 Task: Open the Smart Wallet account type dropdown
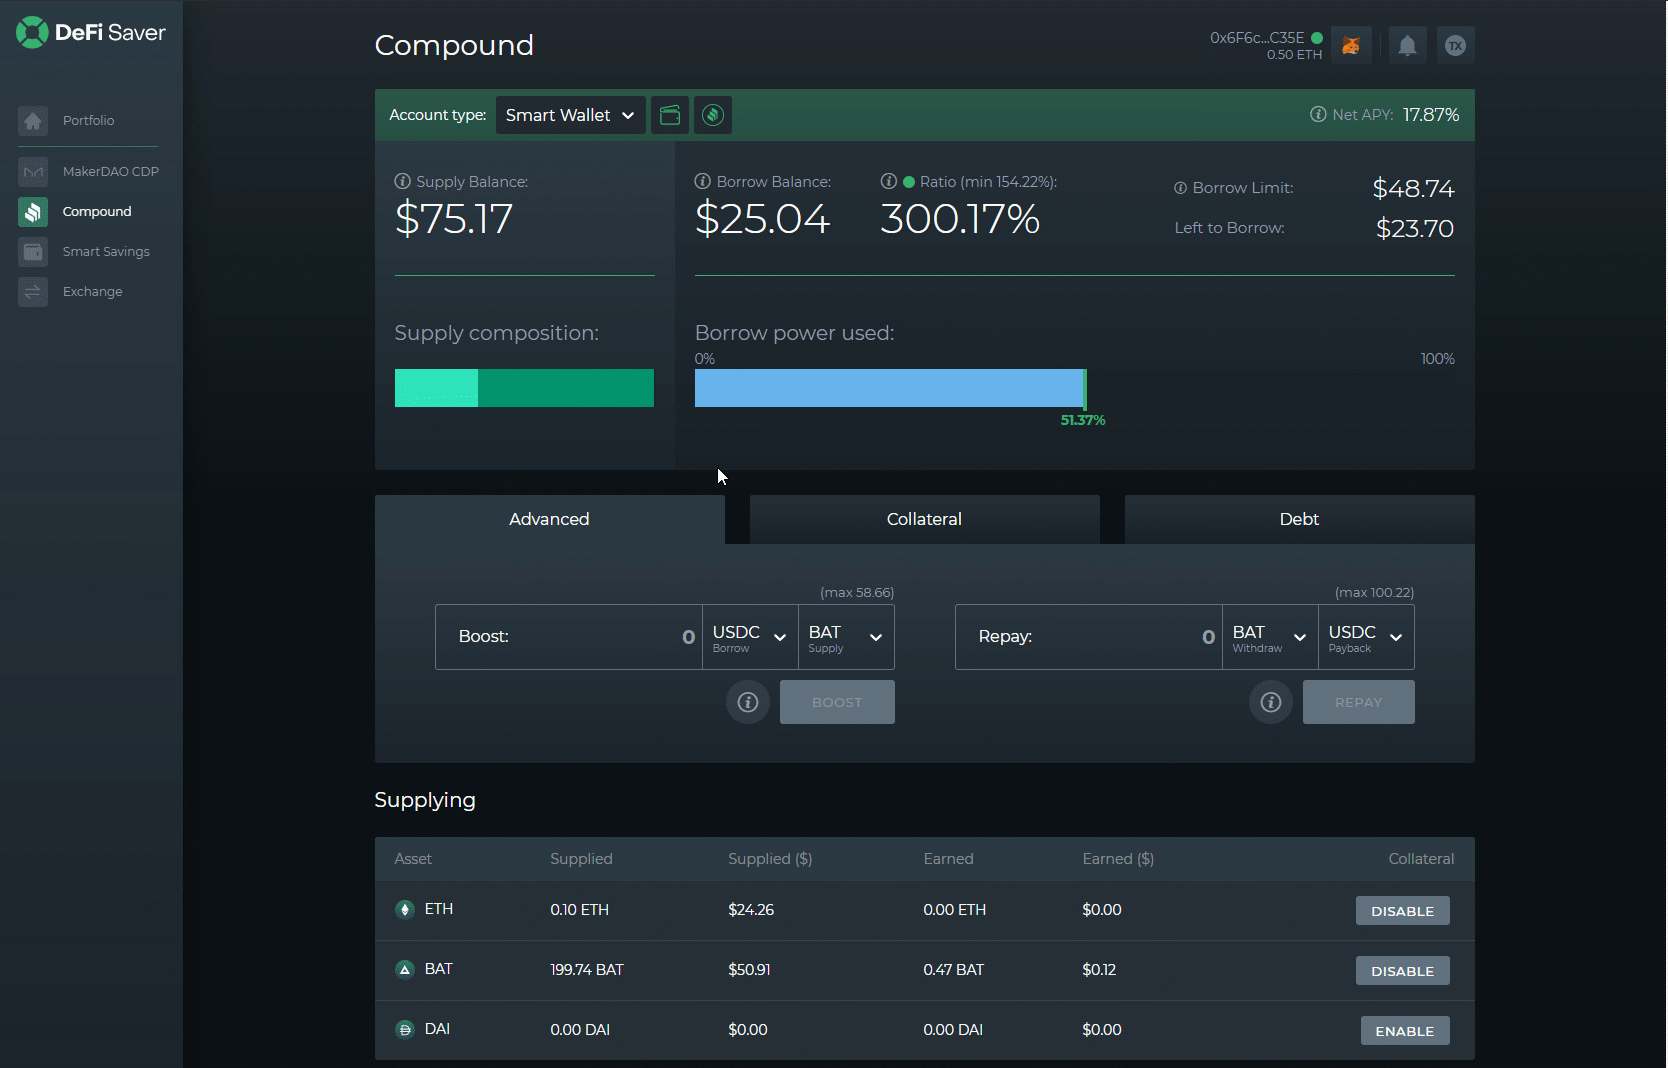click(570, 115)
